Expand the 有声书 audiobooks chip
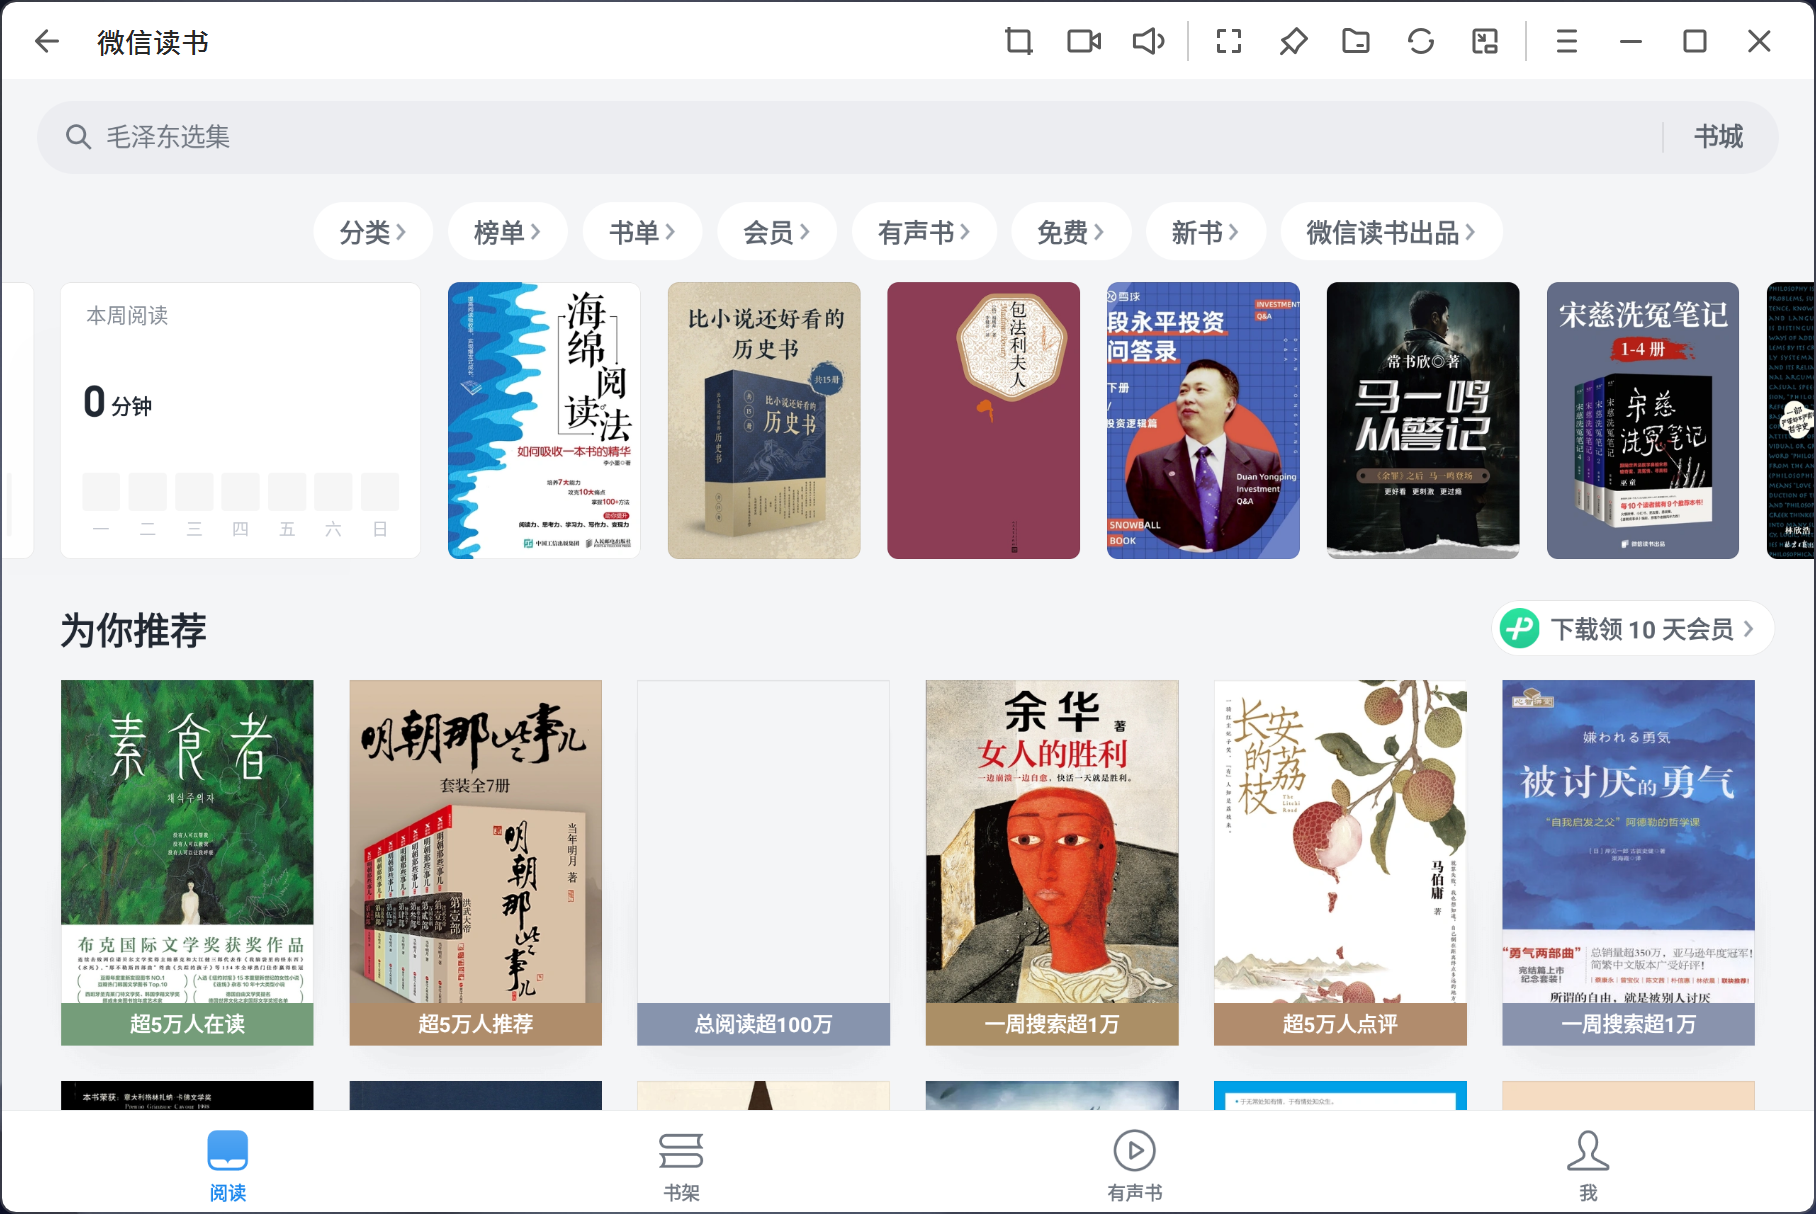 tap(923, 232)
